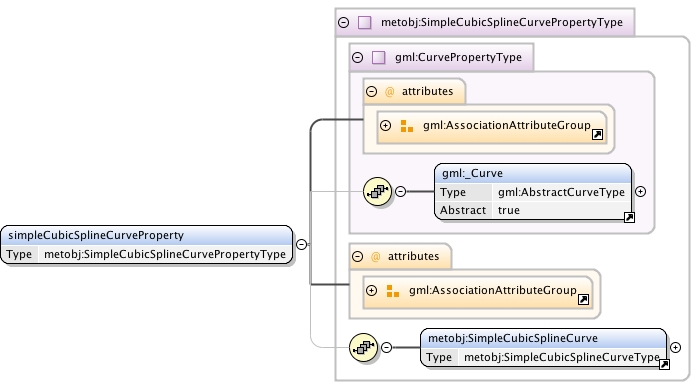
Task: Select metobj:SimpleCubicSplineCurveType type value
Action: (x=562, y=357)
